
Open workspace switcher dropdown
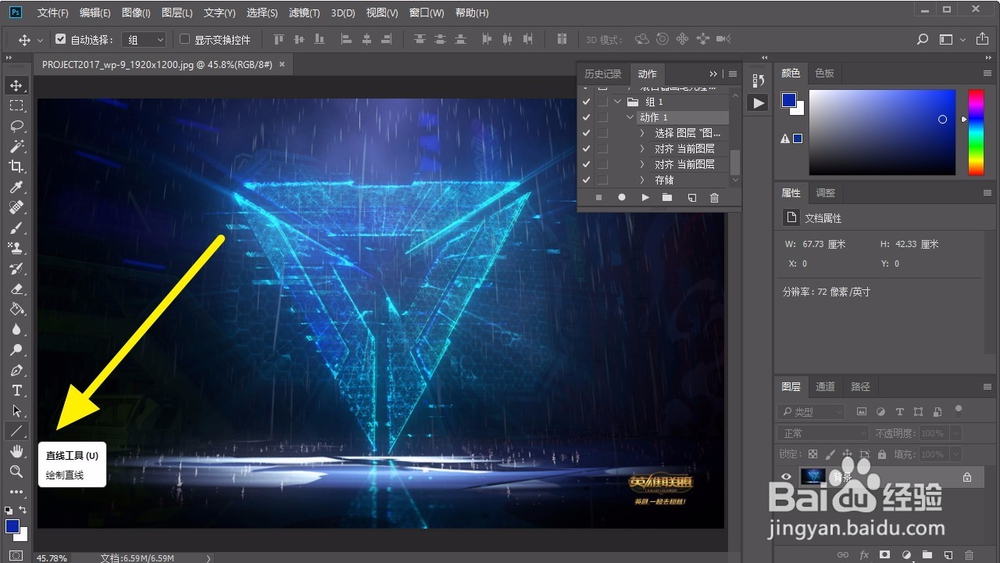[951, 40]
